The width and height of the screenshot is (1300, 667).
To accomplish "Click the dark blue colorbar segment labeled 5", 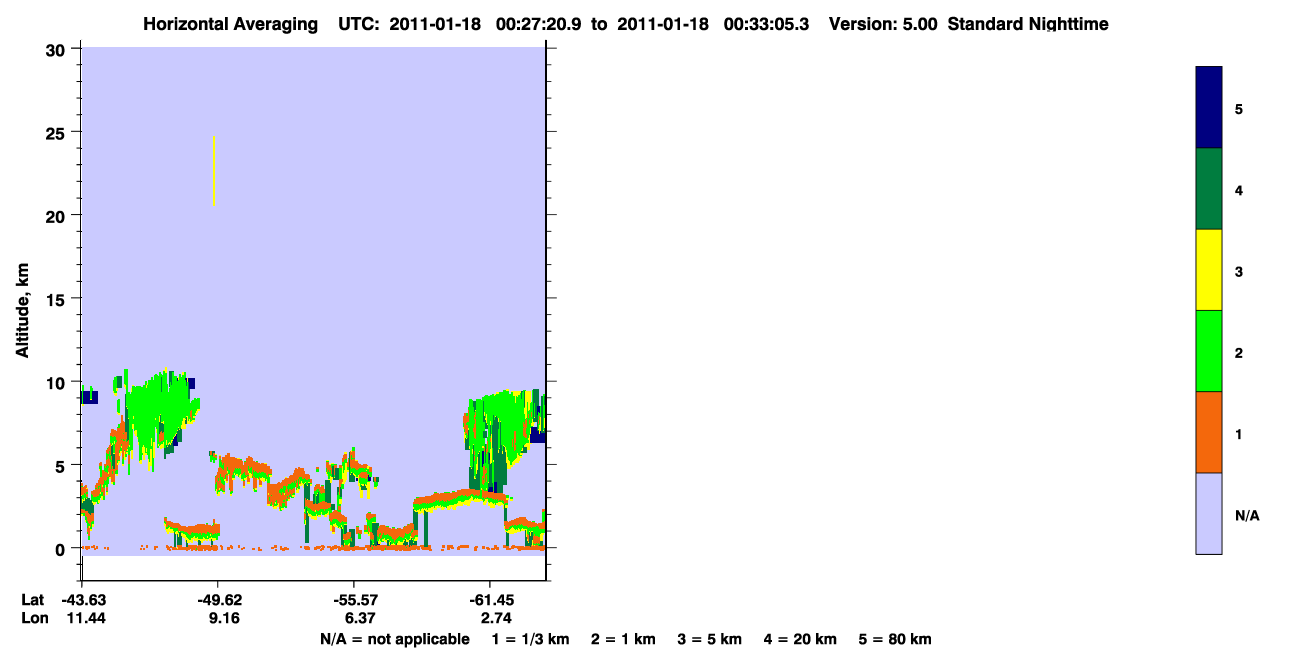I will point(1209,107).
